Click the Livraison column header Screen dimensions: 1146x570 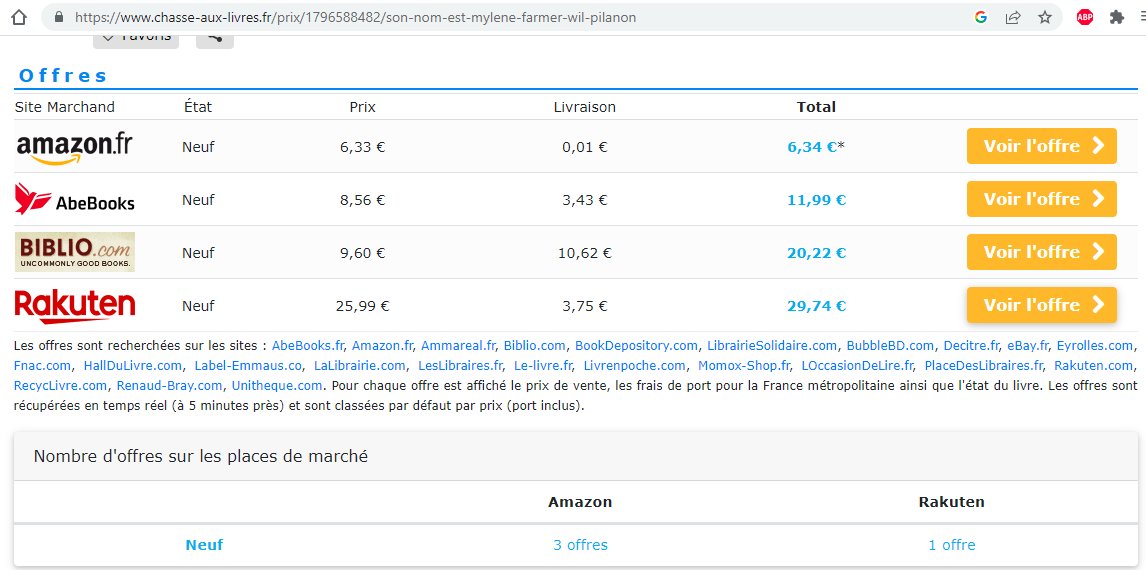(585, 107)
